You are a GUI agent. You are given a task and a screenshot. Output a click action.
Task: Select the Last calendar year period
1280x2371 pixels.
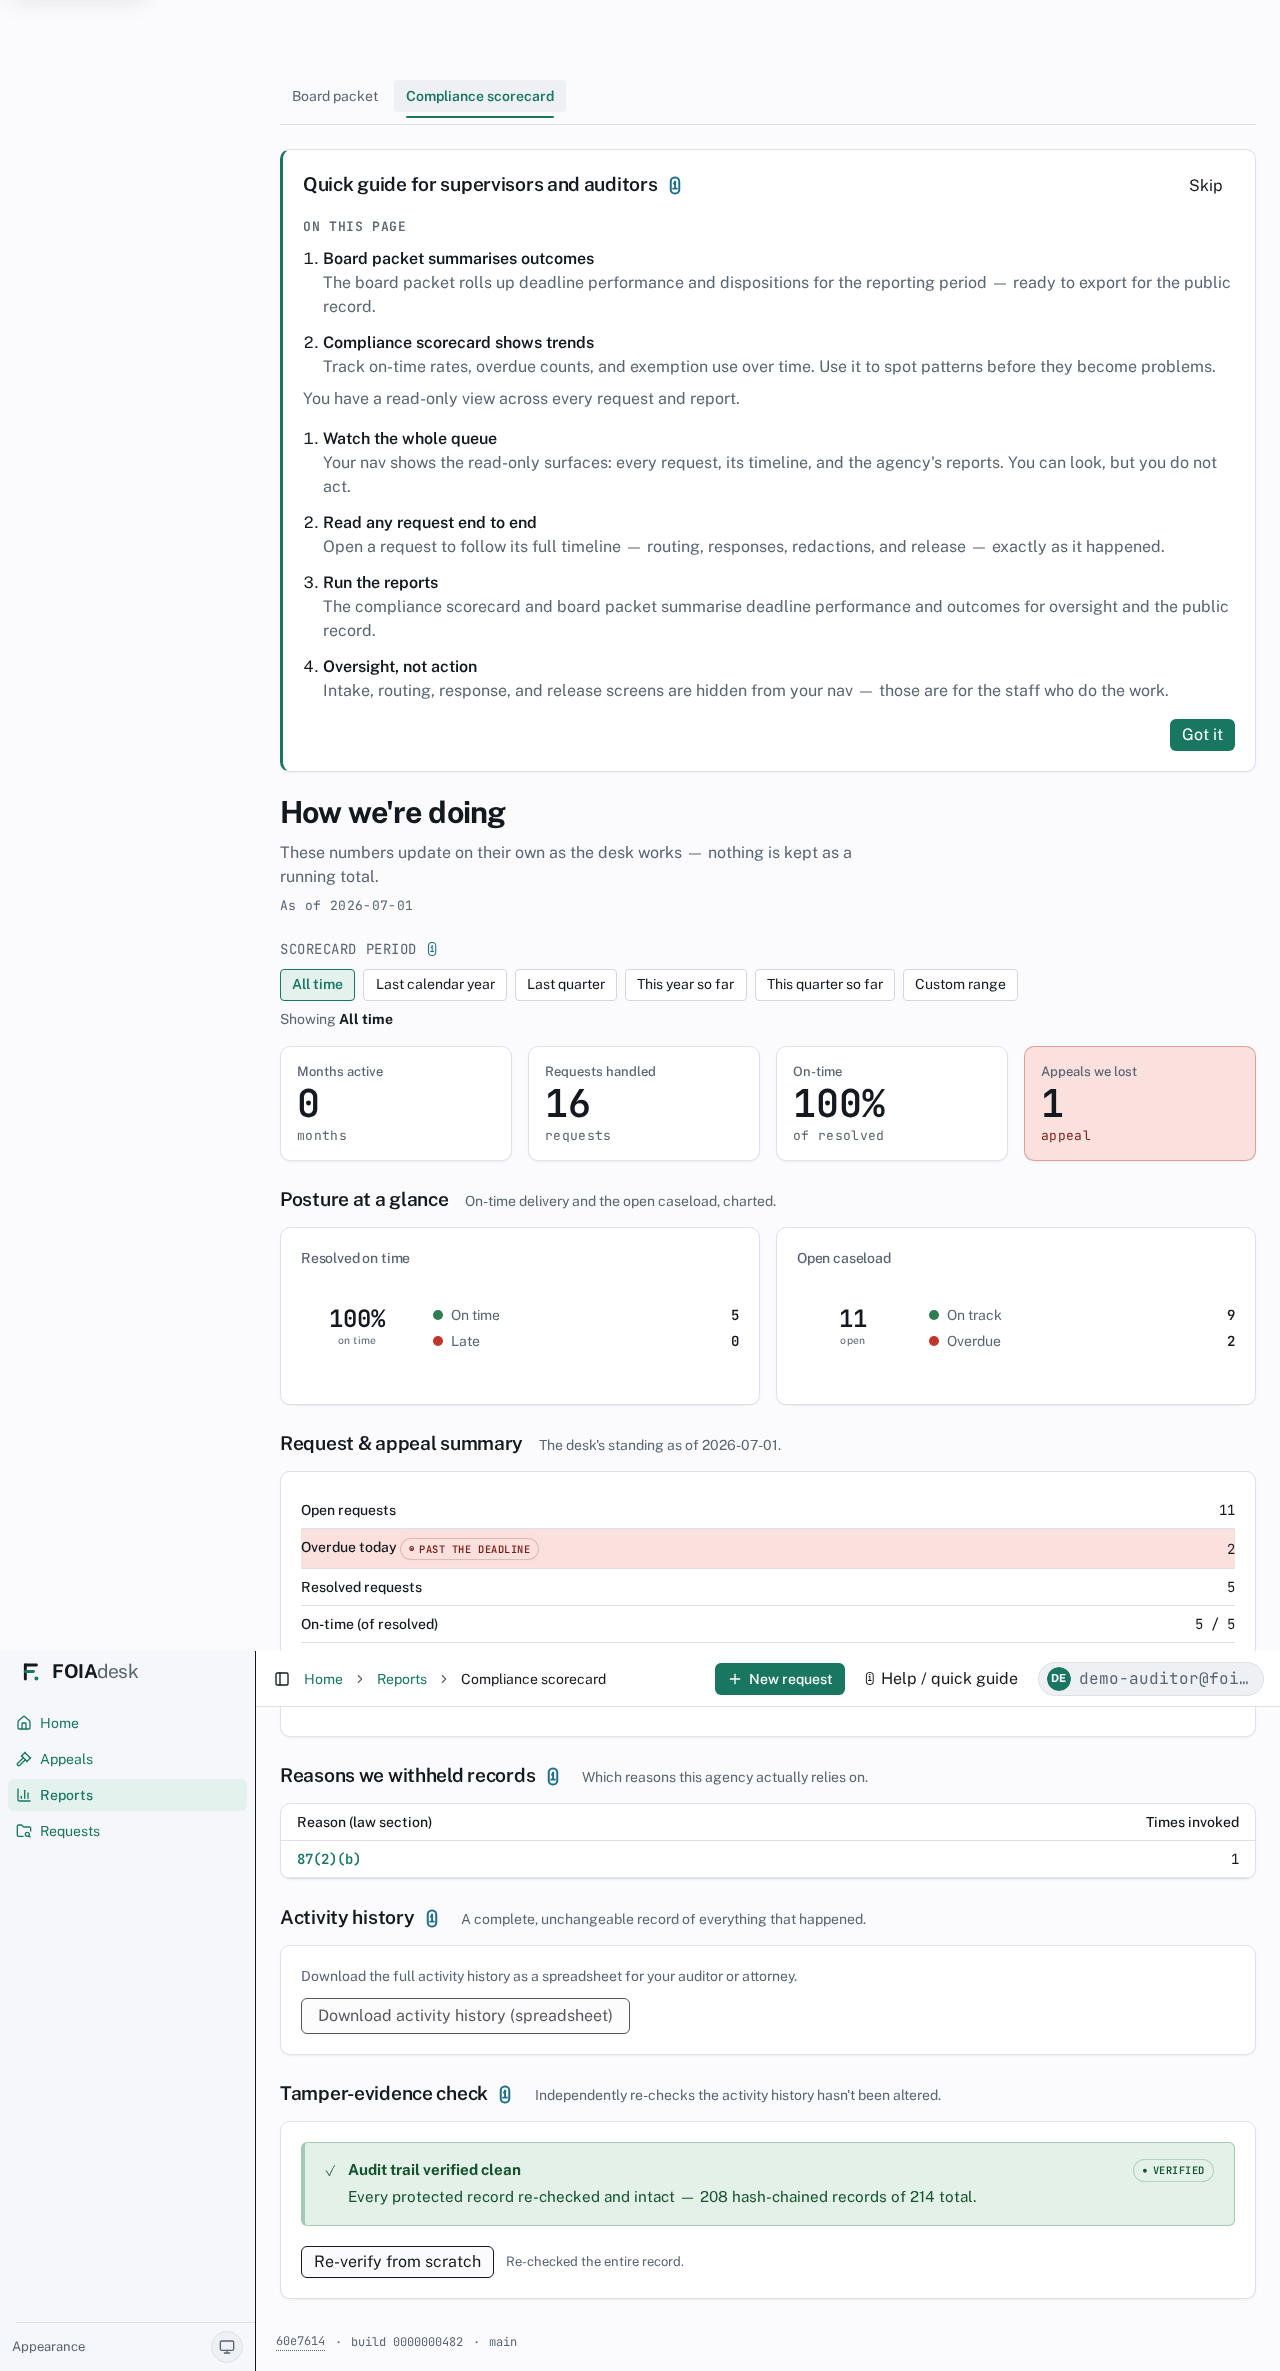435,985
